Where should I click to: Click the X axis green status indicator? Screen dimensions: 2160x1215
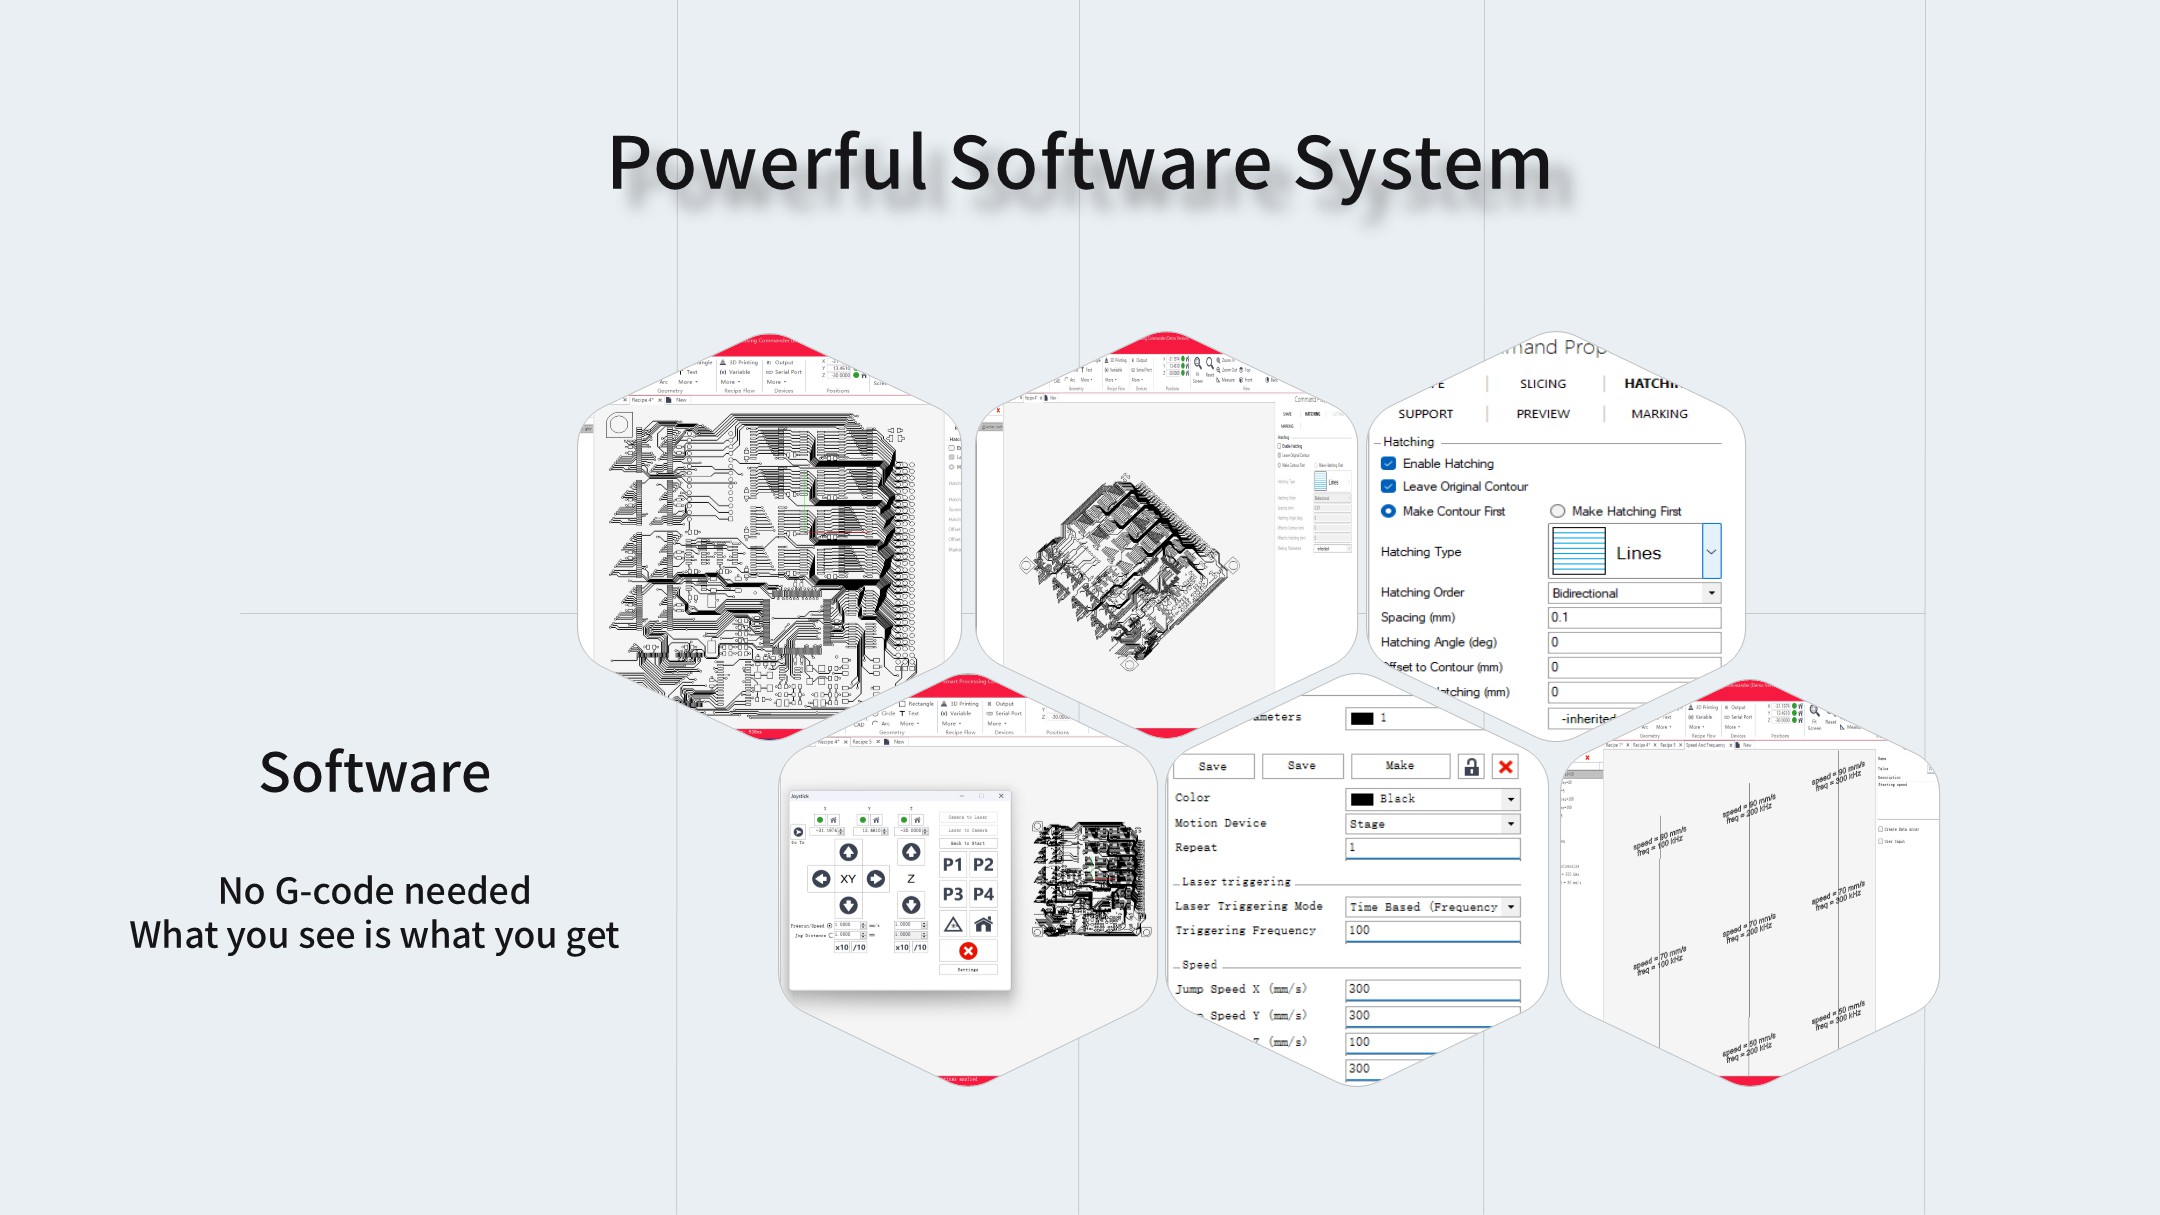pos(820,820)
